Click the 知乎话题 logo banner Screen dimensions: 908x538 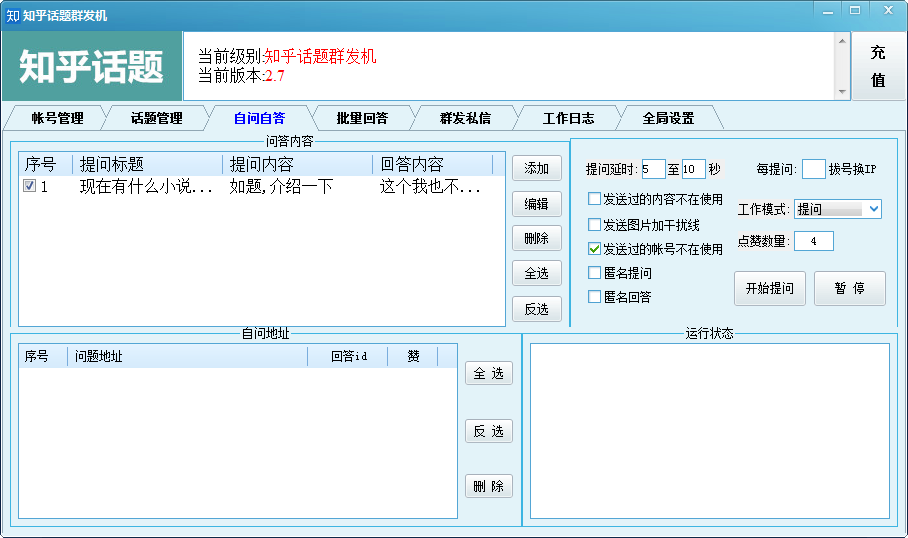pos(91,66)
